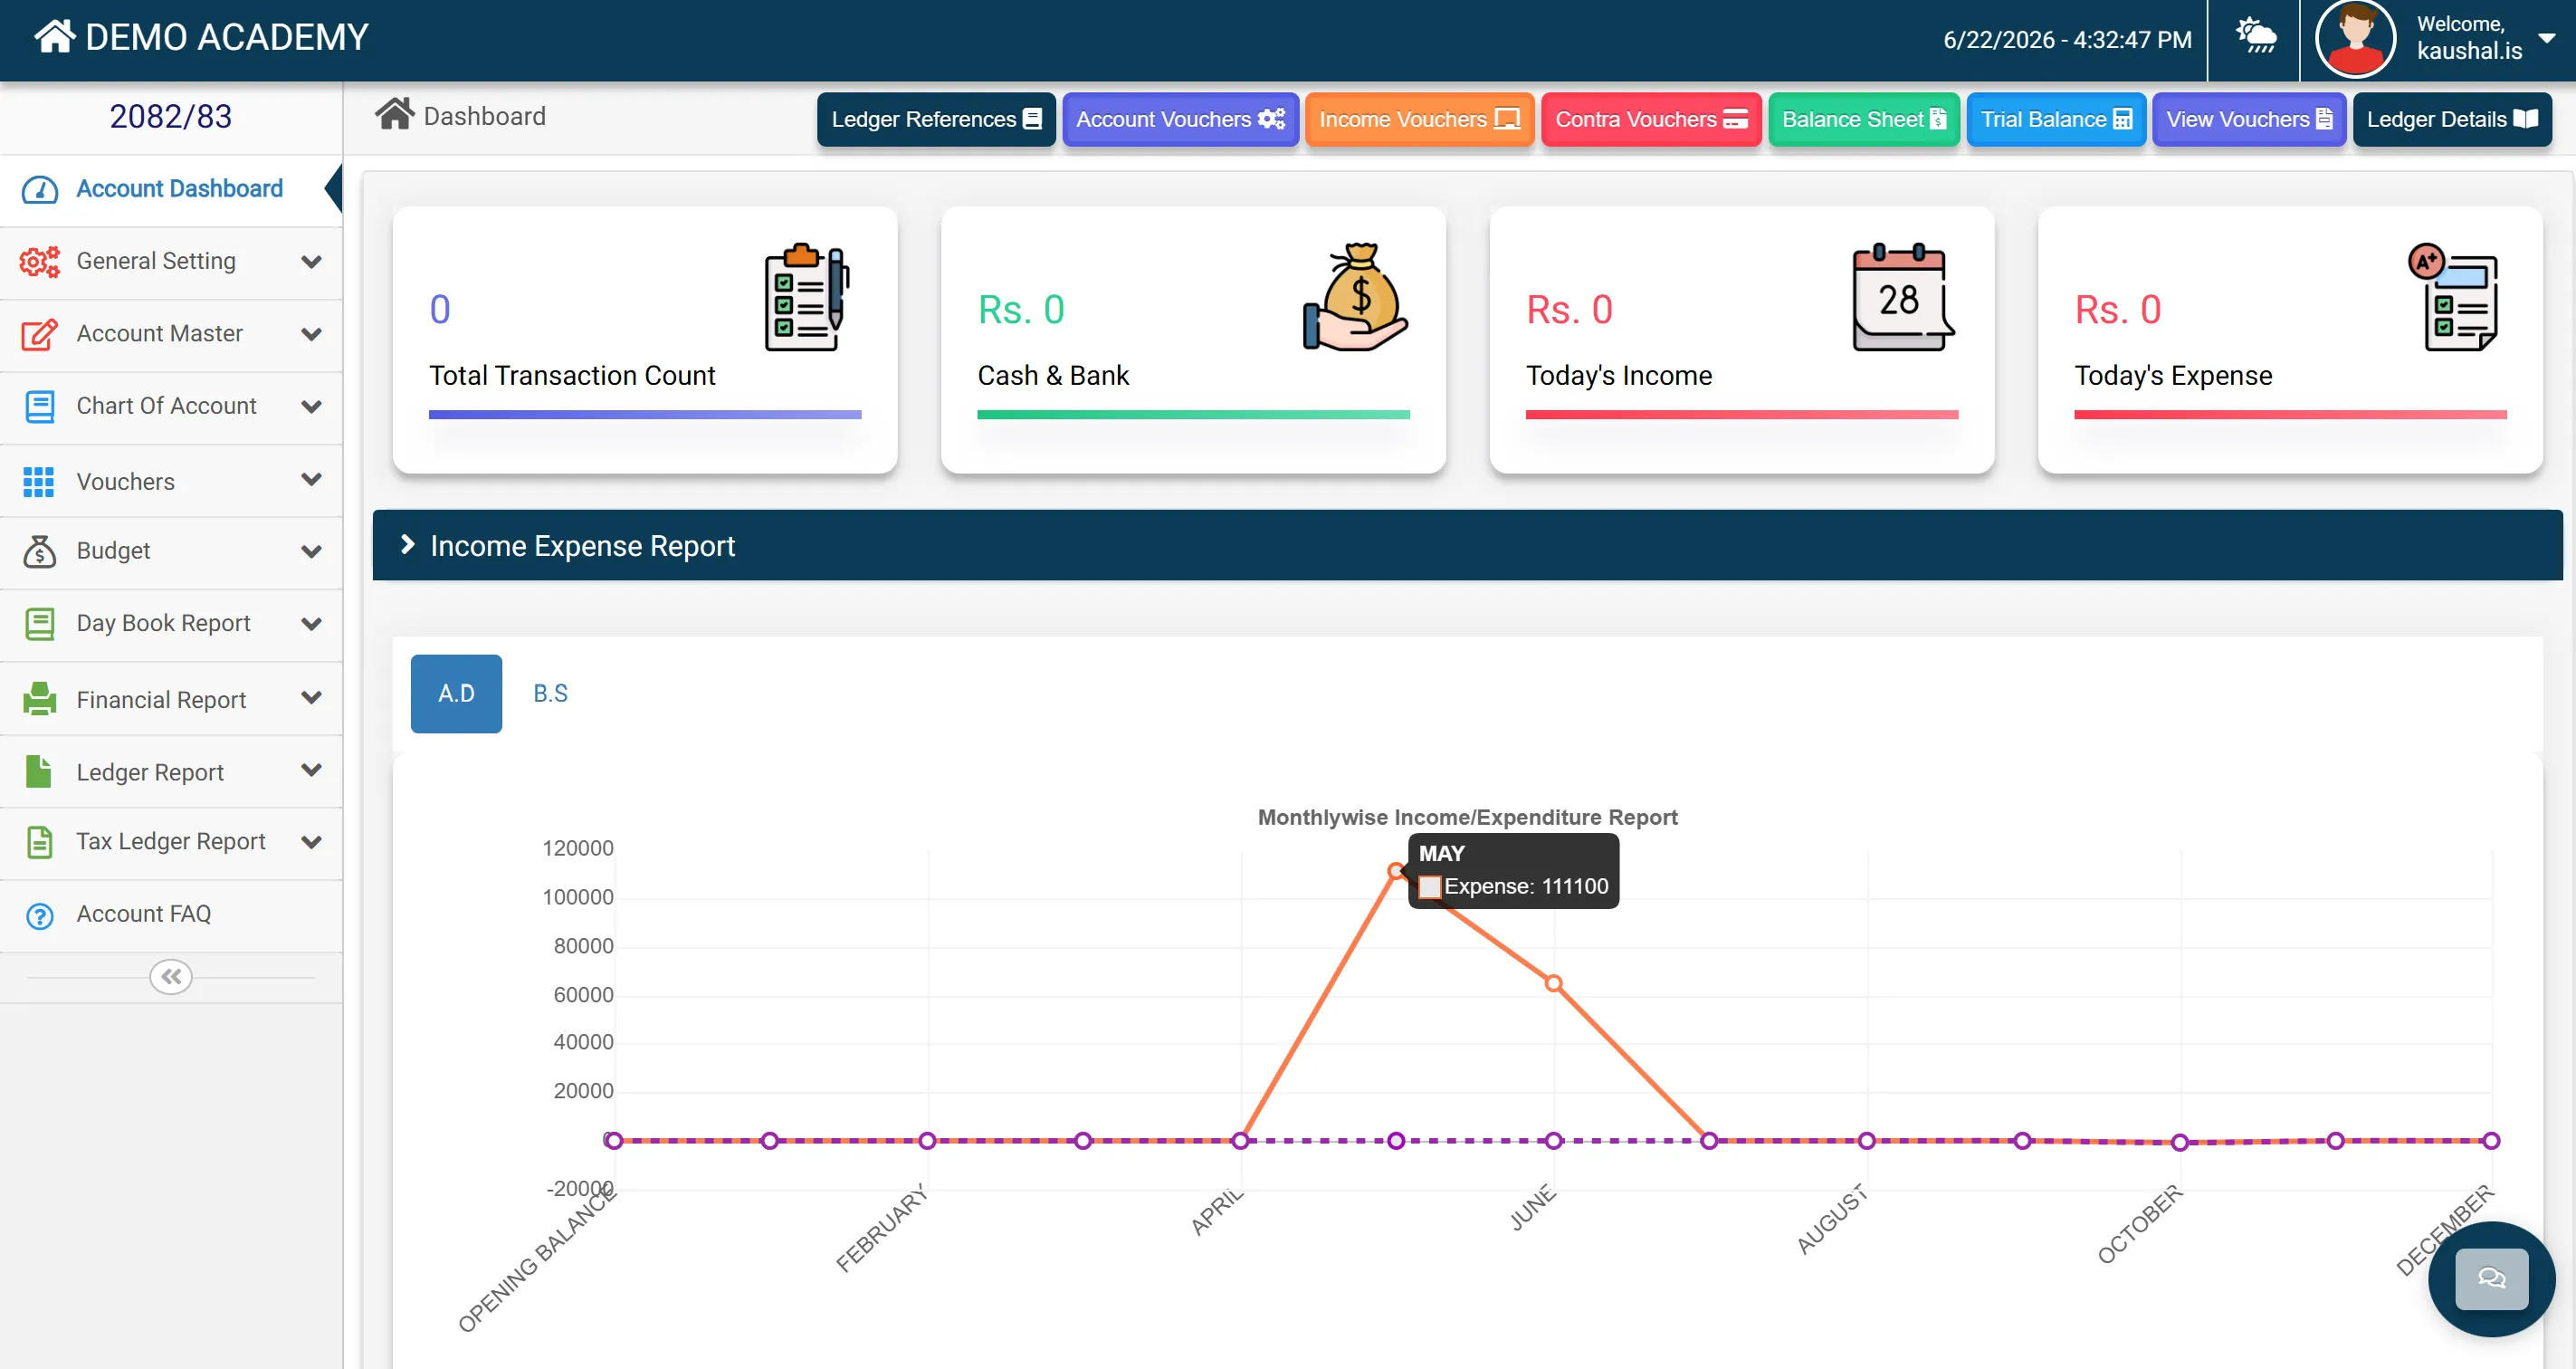Viewport: 2576px width, 1369px height.
Task: Open Income Vouchers shortcut button
Action: click(x=1419, y=119)
